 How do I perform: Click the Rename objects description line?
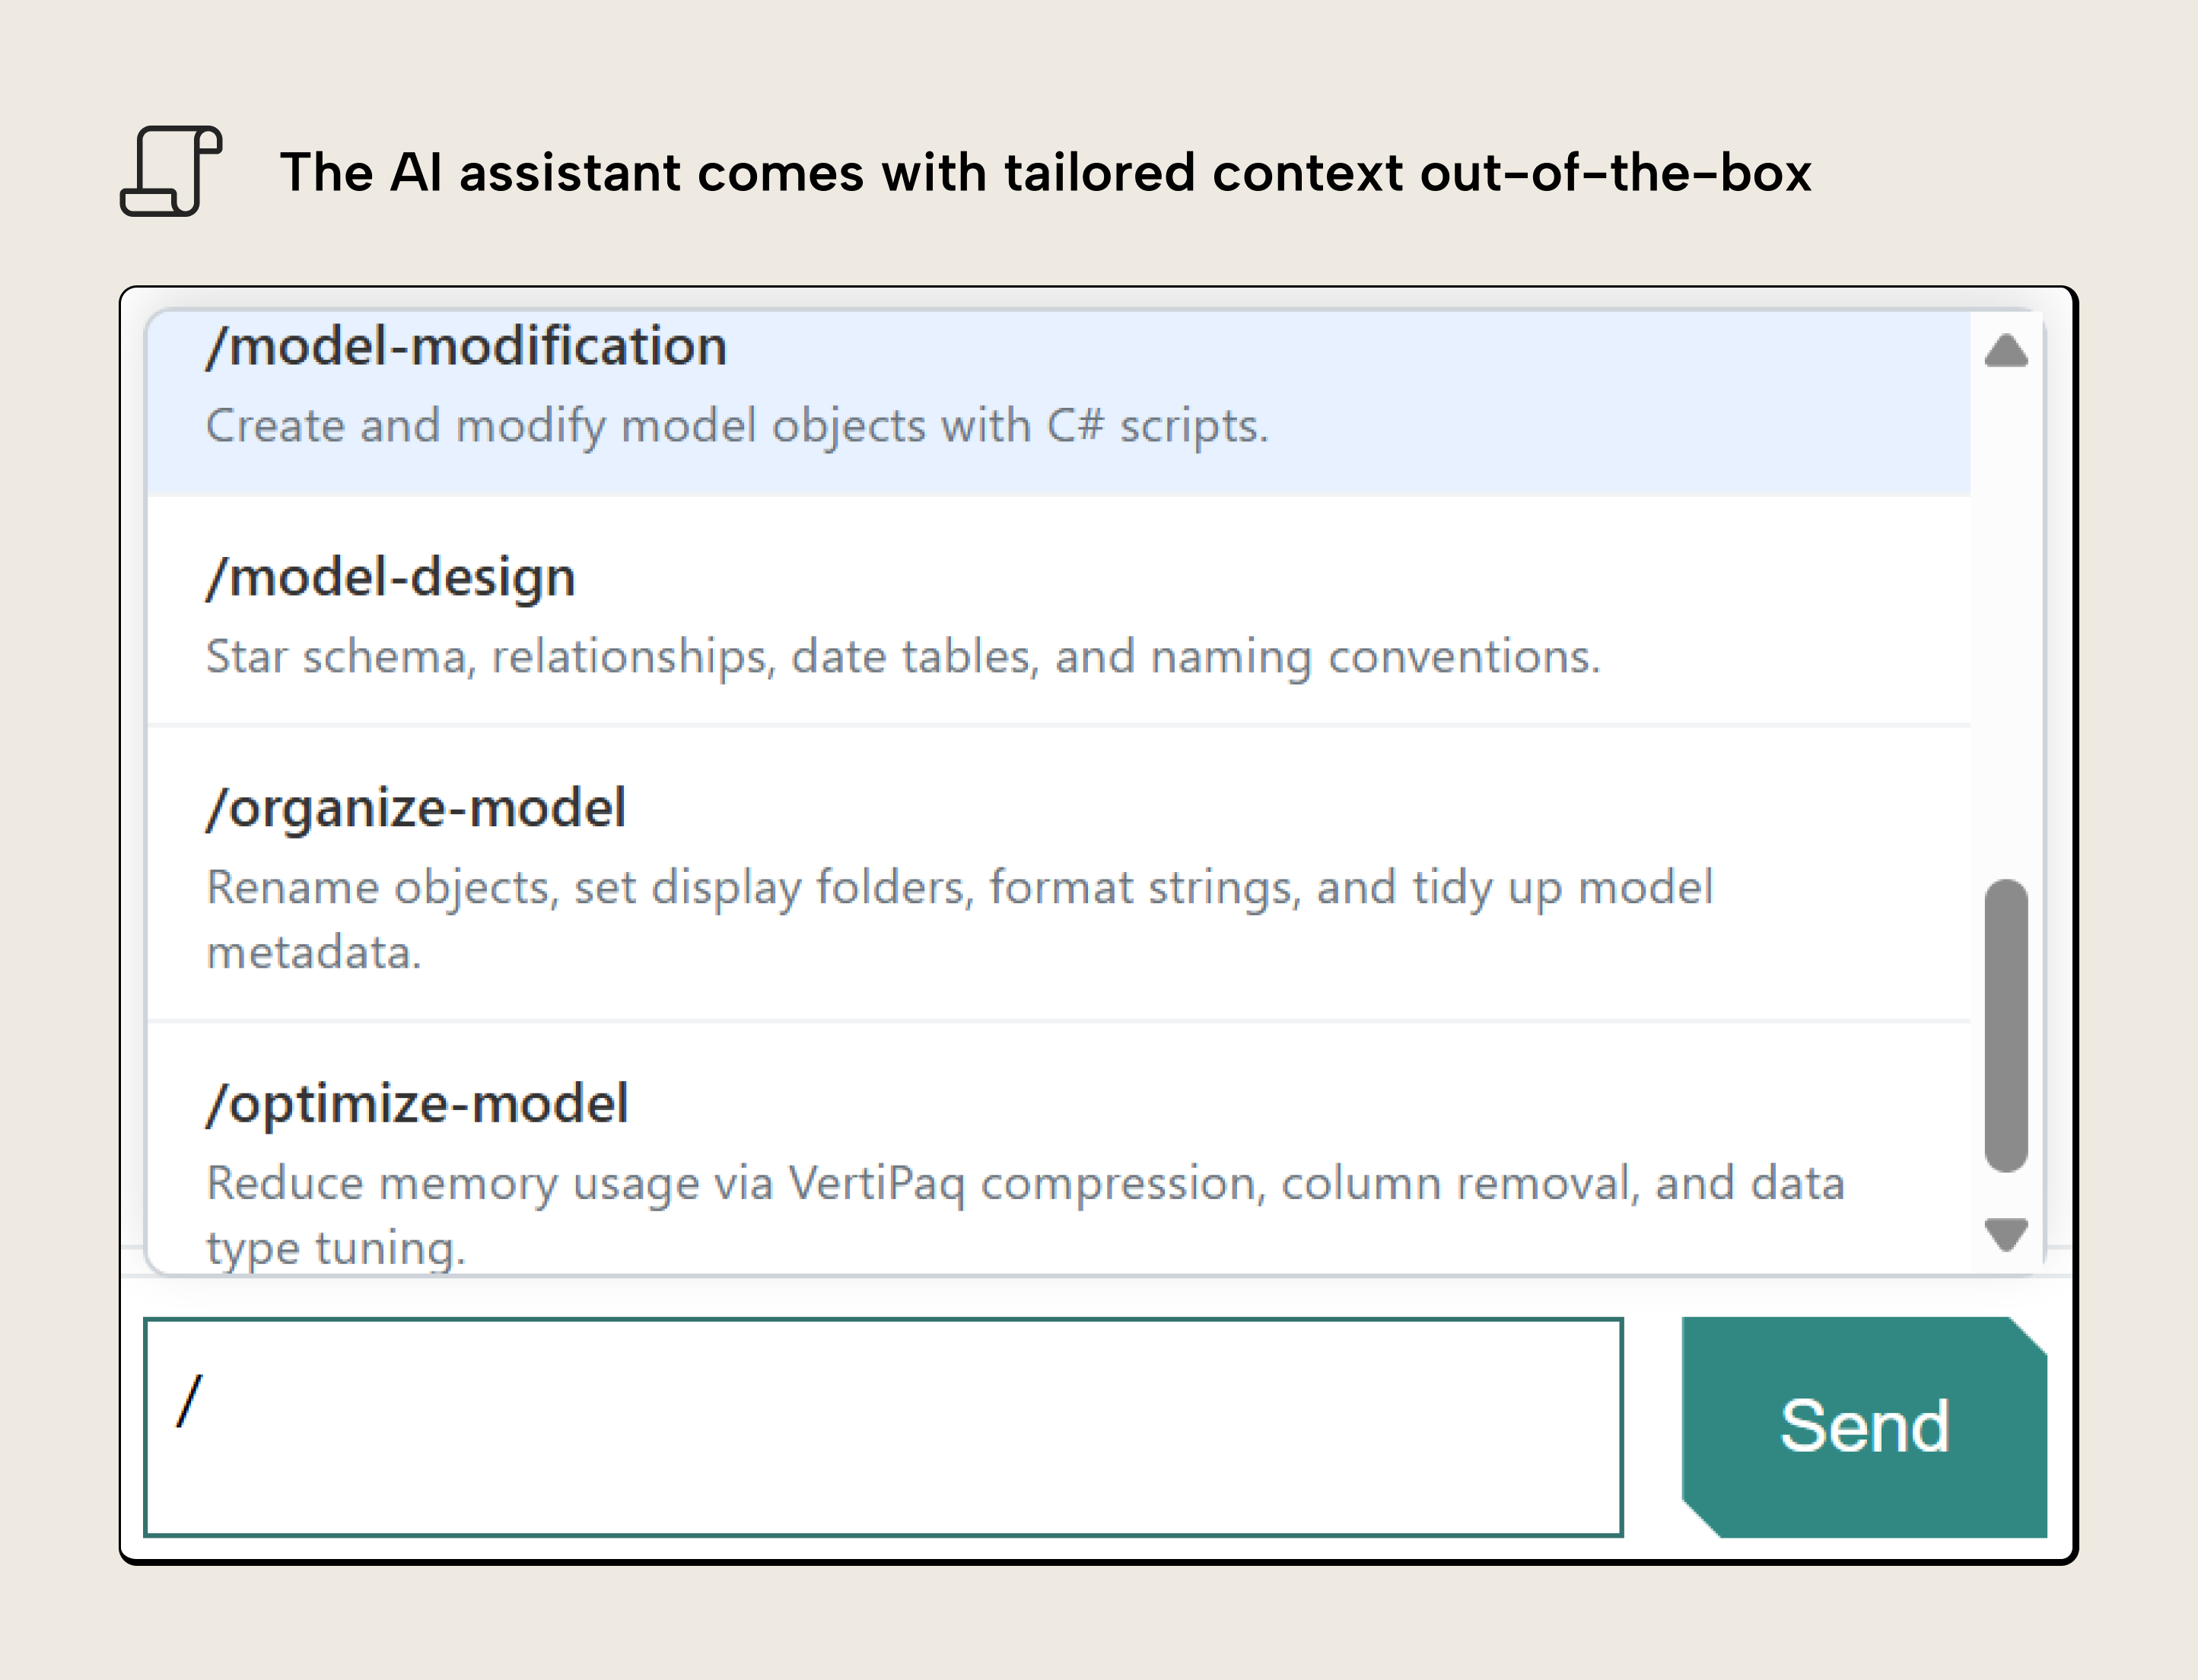coord(960,886)
